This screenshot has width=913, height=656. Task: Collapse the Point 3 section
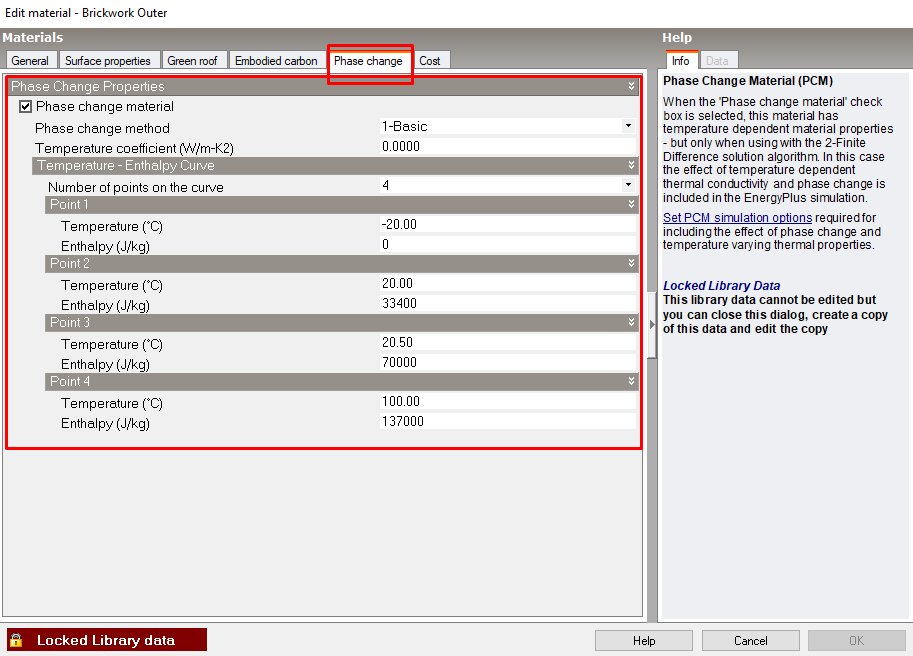point(632,322)
